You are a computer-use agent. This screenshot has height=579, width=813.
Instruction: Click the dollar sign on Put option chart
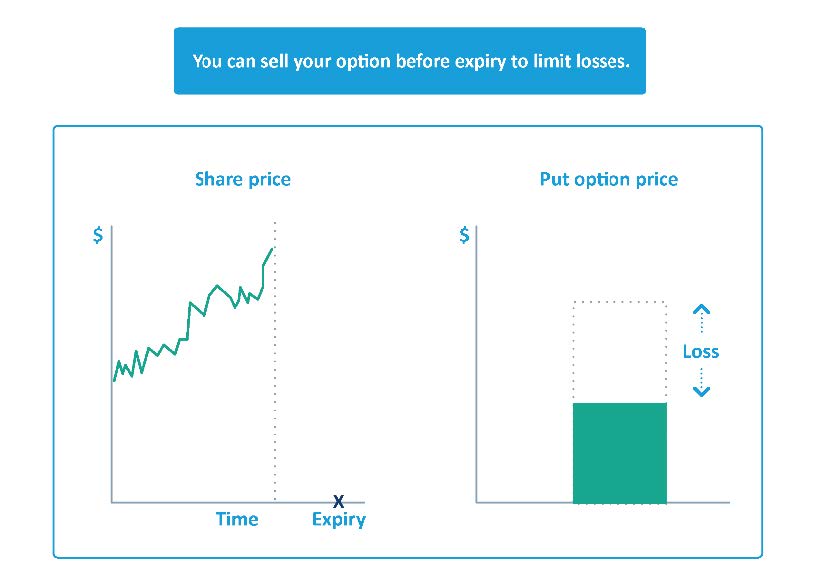coord(464,236)
